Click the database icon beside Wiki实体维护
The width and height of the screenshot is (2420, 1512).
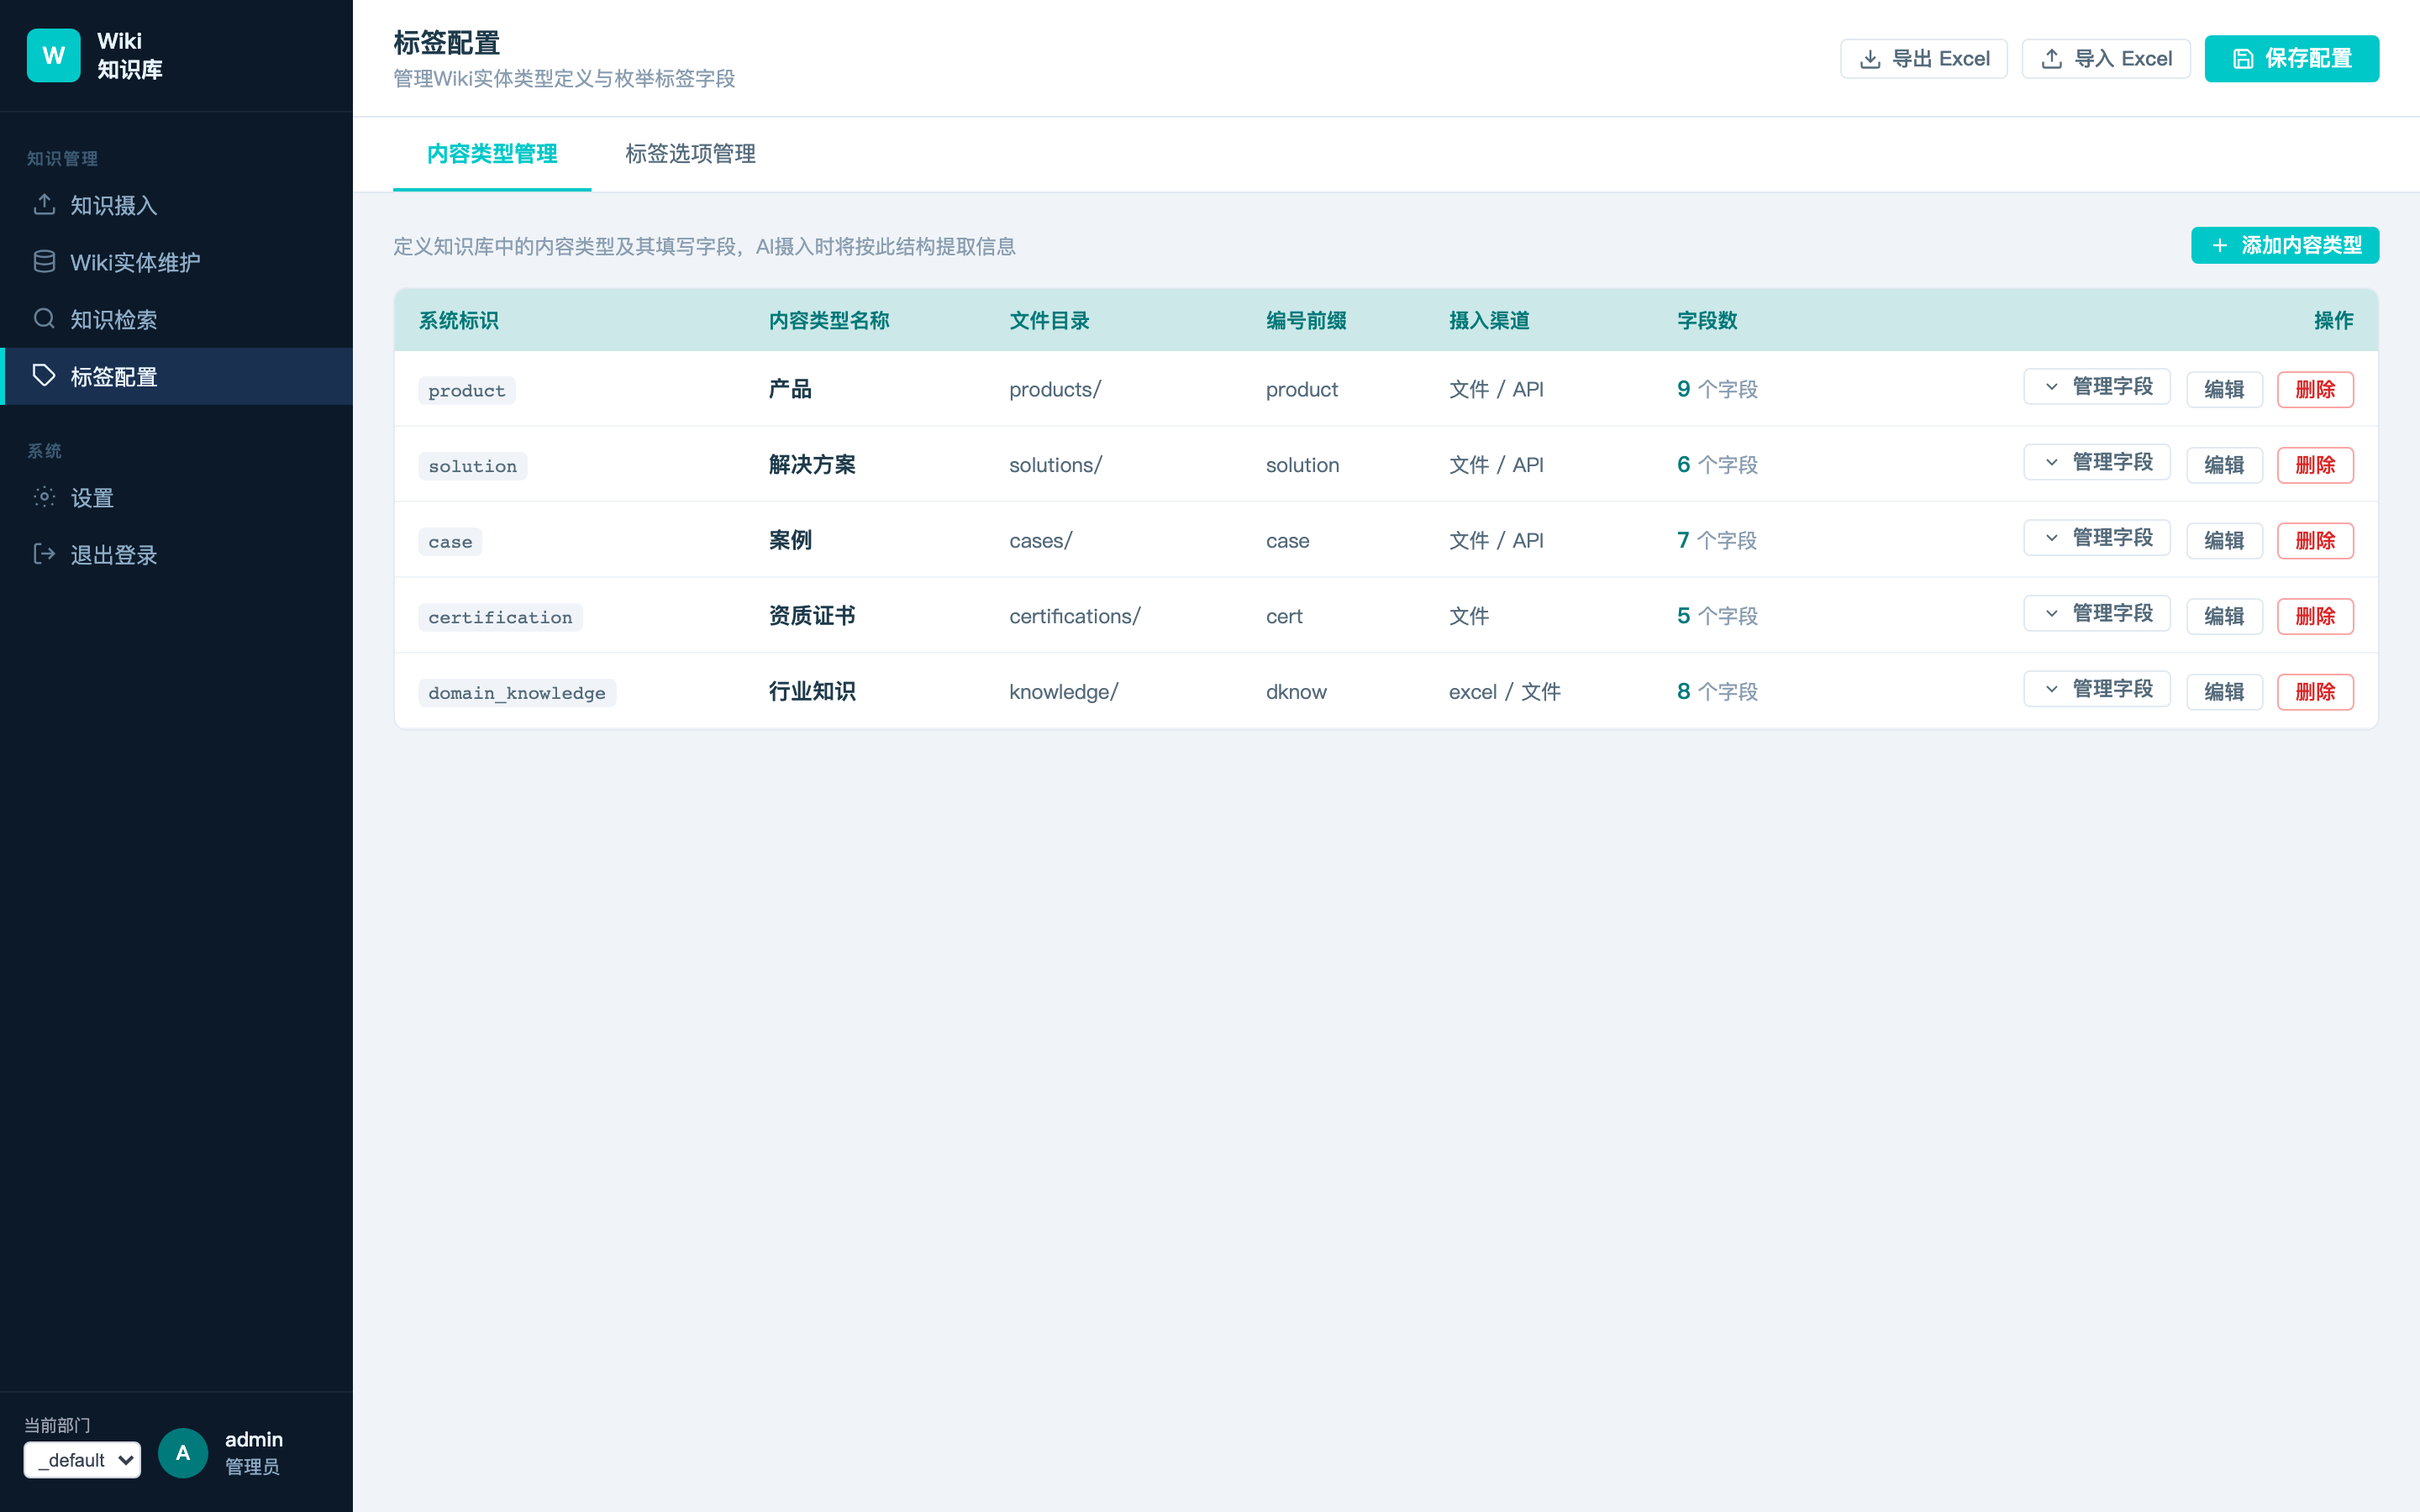click(x=44, y=262)
